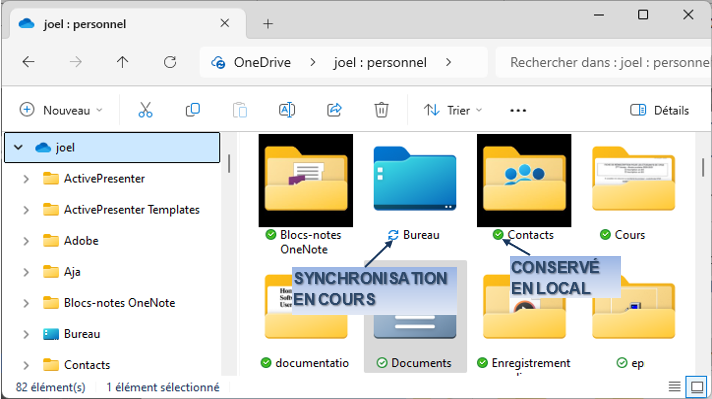The width and height of the screenshot is (712, 399).
Task: Click the Enregistrement folder label
Action: [x=531, y=363]
